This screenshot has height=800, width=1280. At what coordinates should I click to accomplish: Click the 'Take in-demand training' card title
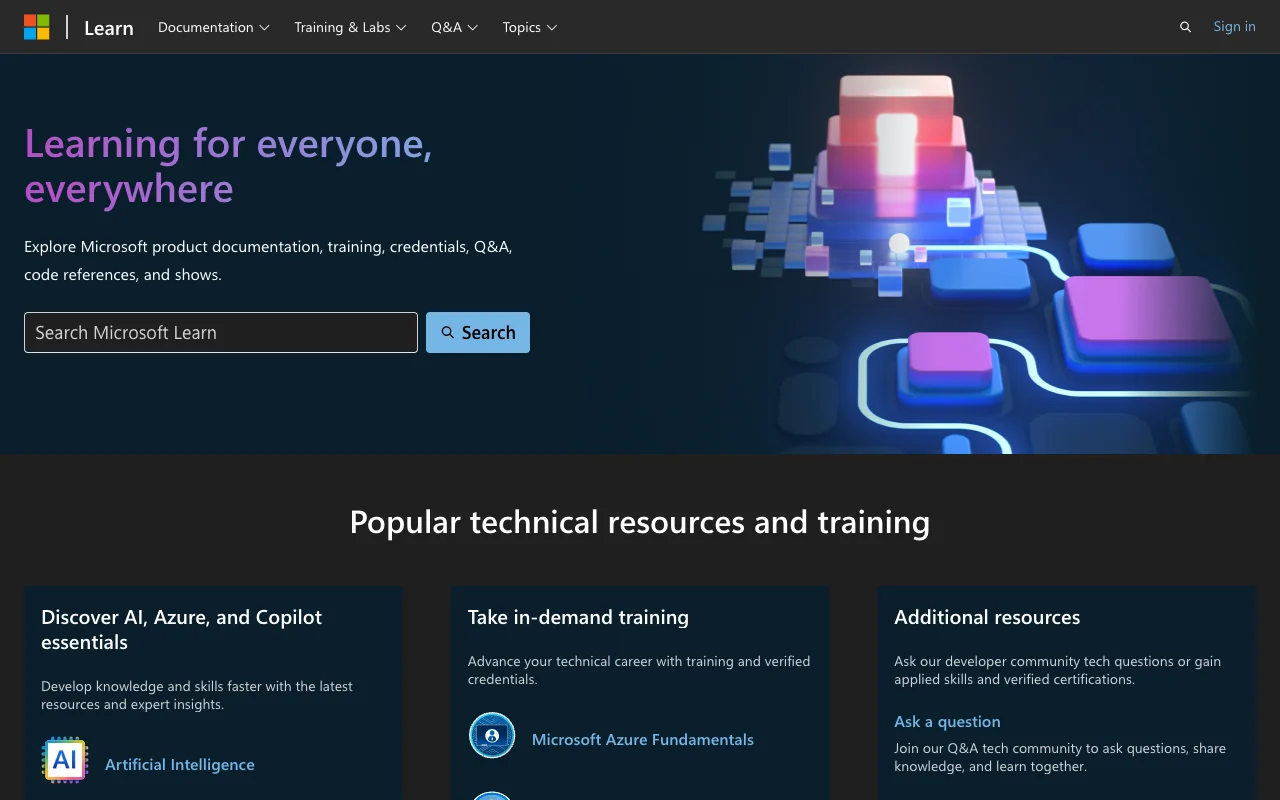pyautogui.click(x=578, y=617)
